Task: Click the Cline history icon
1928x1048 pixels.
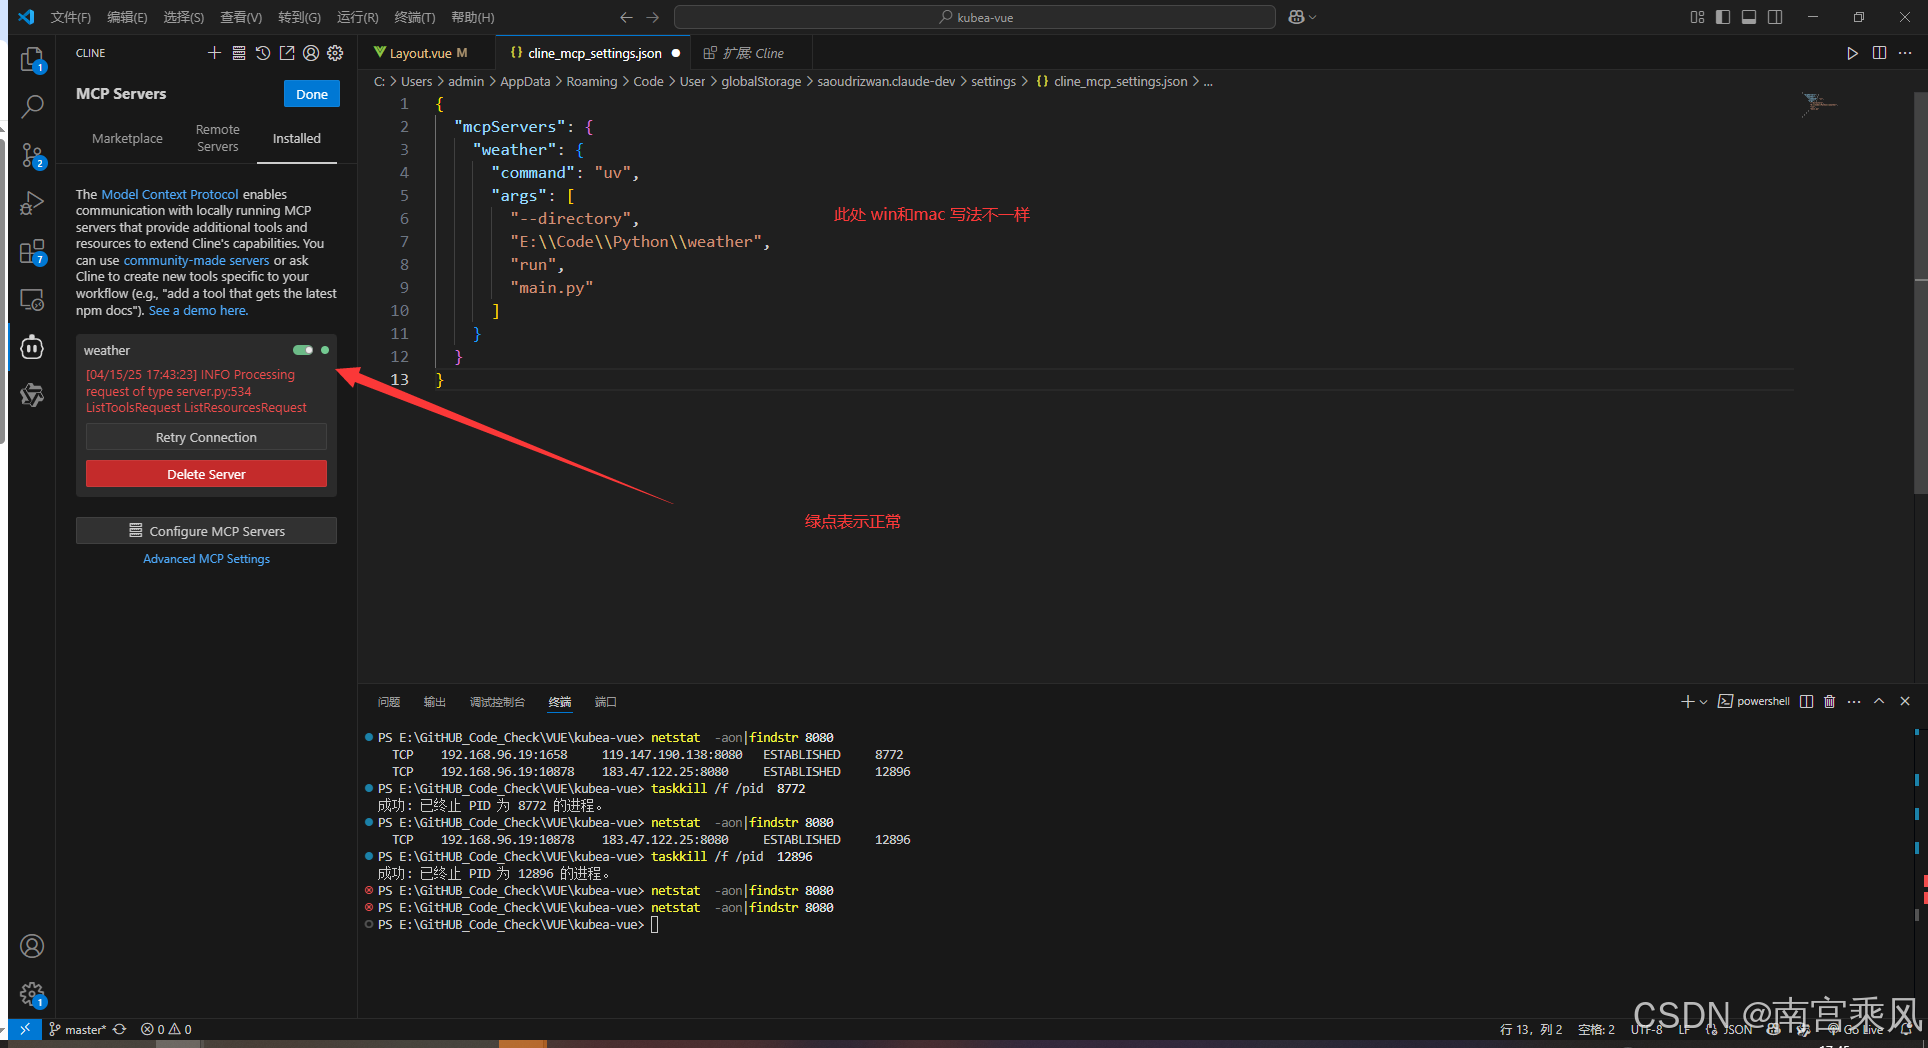Action: (x=263, y=53)
